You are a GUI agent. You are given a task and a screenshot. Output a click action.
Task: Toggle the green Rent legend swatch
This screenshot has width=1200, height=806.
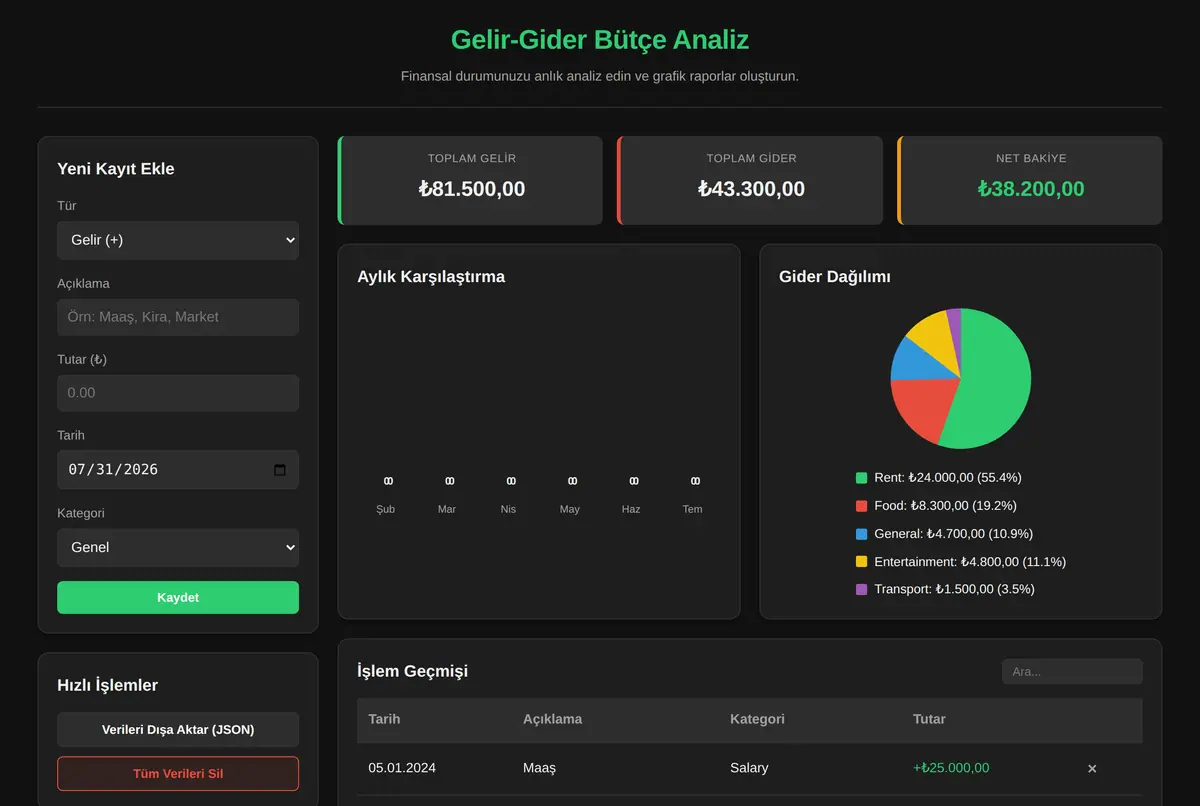(x=862, y=478)
